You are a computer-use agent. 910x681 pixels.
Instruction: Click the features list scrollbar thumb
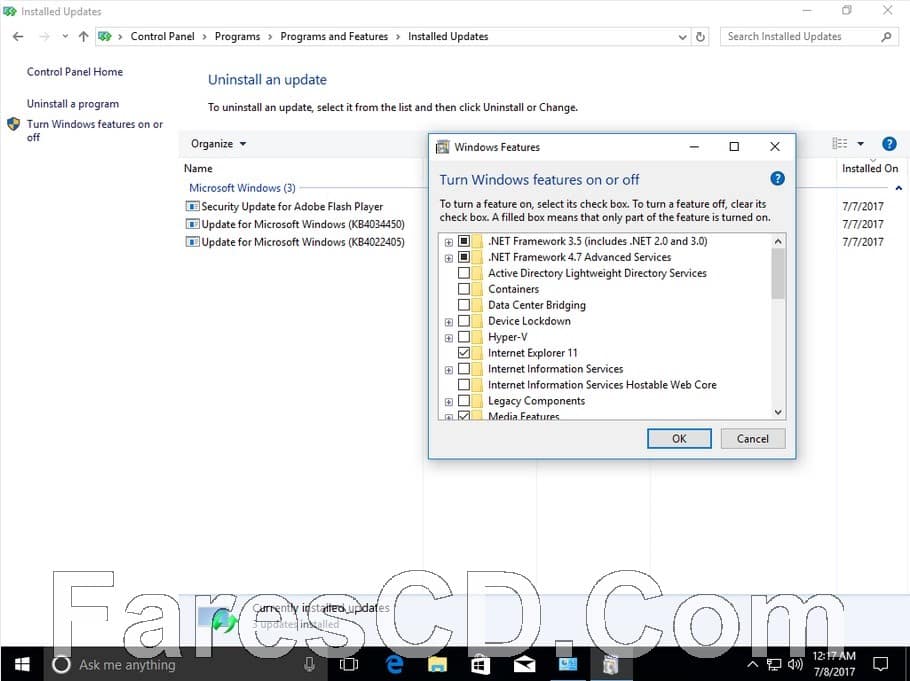click(778, 273)
